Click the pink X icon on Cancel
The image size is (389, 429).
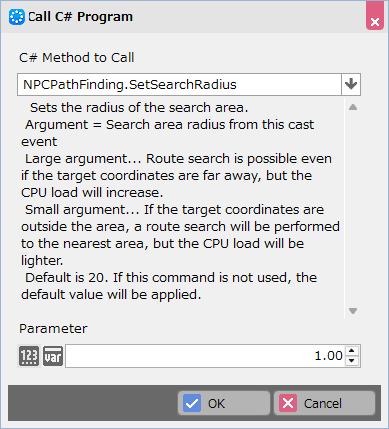pos(288,403)
